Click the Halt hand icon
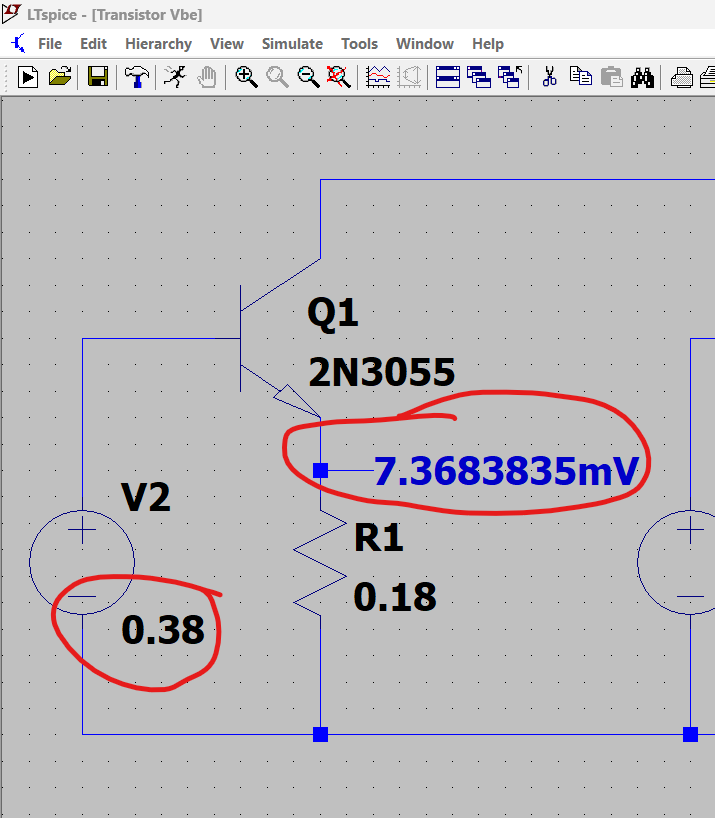Image resolution: width=715 pixels, height=818 pixels. (207, 77)
